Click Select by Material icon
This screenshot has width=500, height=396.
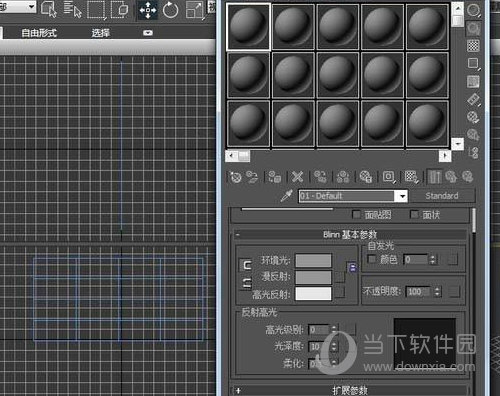[473, 135]
